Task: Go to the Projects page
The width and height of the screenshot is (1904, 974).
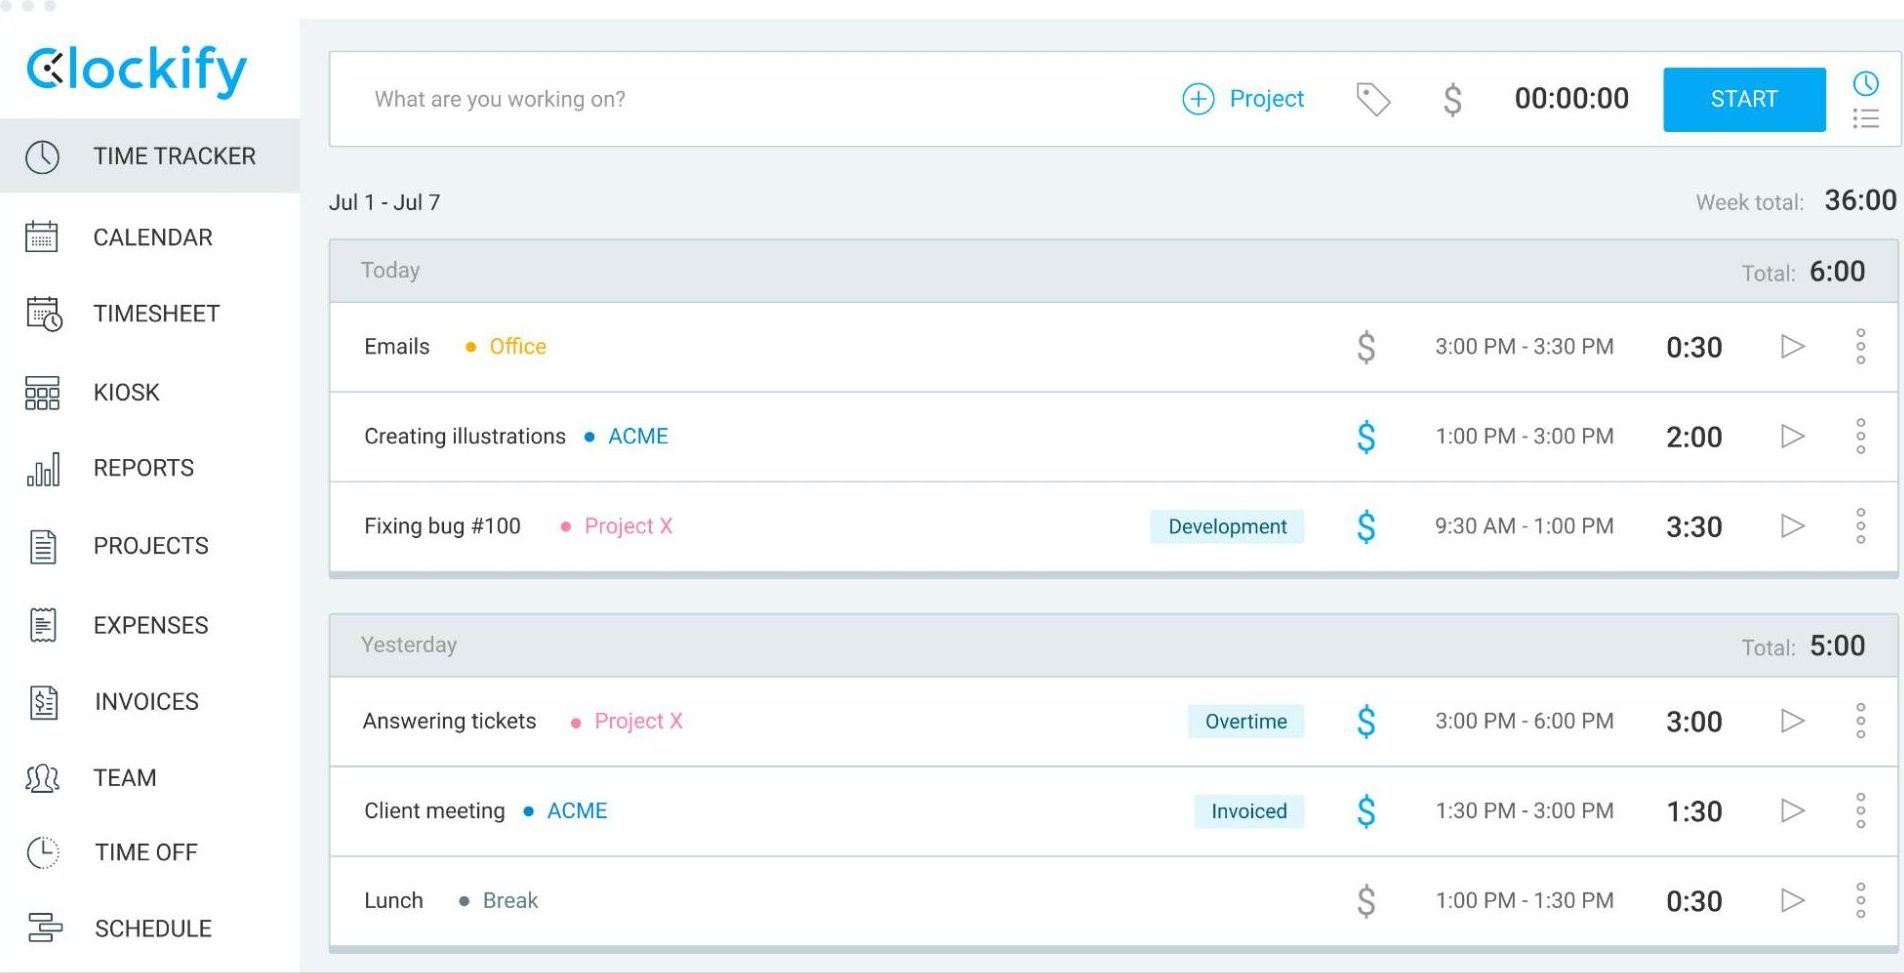Action: point(151,546)
